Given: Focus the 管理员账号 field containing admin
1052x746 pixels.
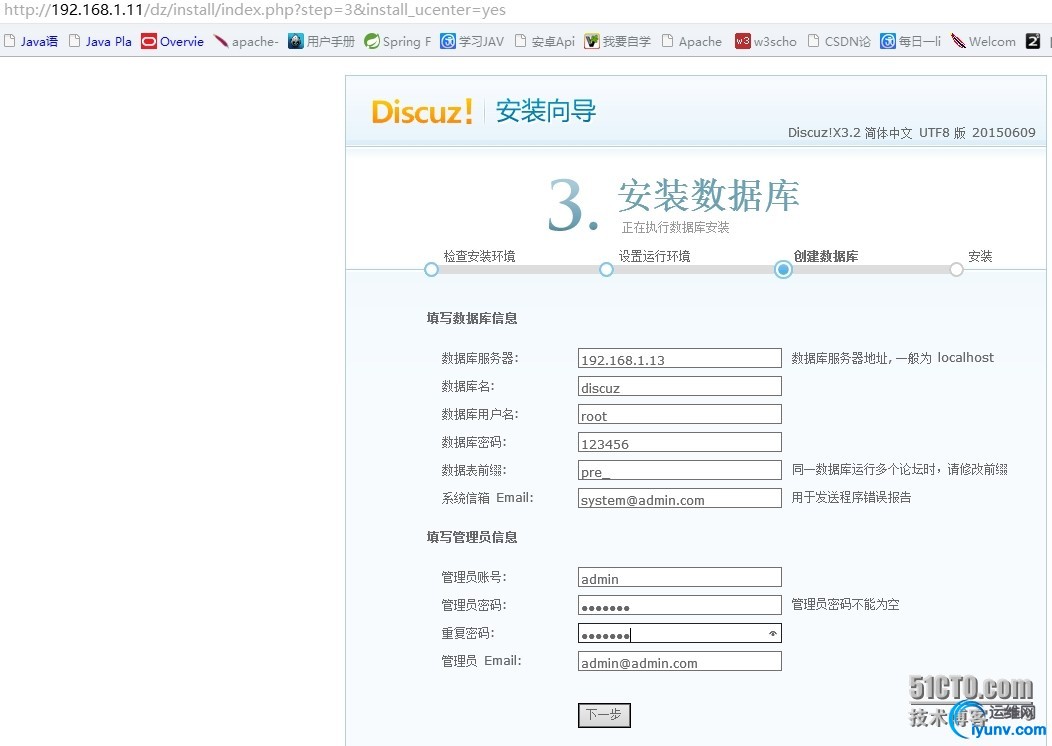Looking at the screenshot, I should pos(680,578).
